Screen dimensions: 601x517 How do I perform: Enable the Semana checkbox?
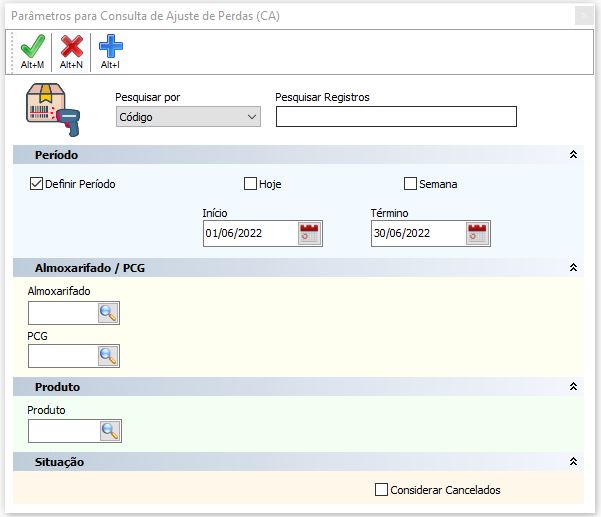click(410, 184)
